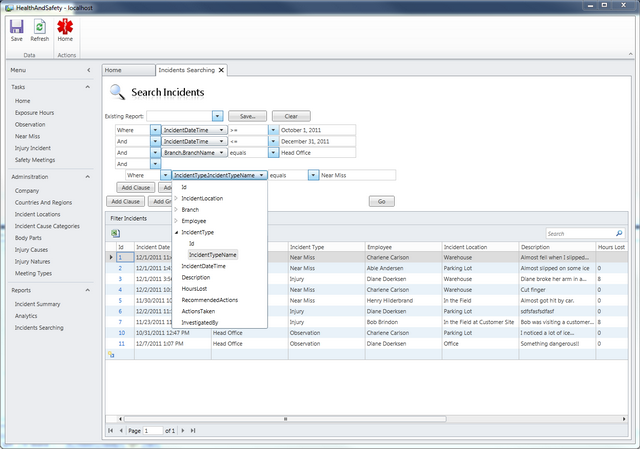The height and width of the screenshot is (449, 640).
Task: Click the Incident Type column header
Action: (x=327, y=247)
